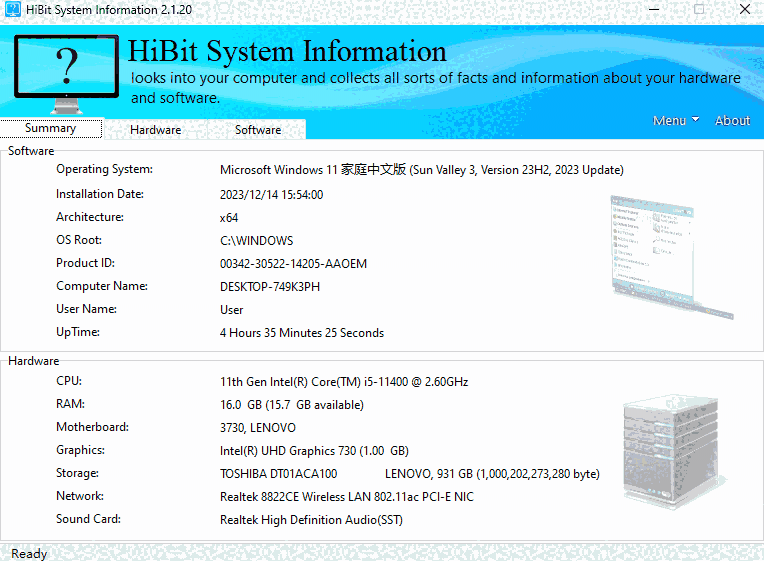Viewport: 764px width, 561px height.
Task: Click the Network label
Action: pyautogui.click(x=80, y=496)
